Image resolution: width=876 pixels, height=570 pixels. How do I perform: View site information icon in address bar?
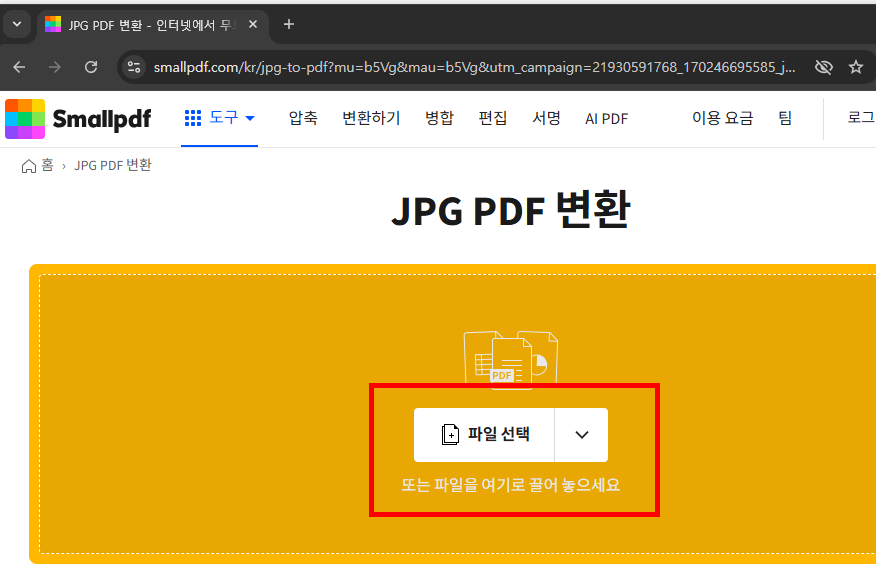[134, 68]
